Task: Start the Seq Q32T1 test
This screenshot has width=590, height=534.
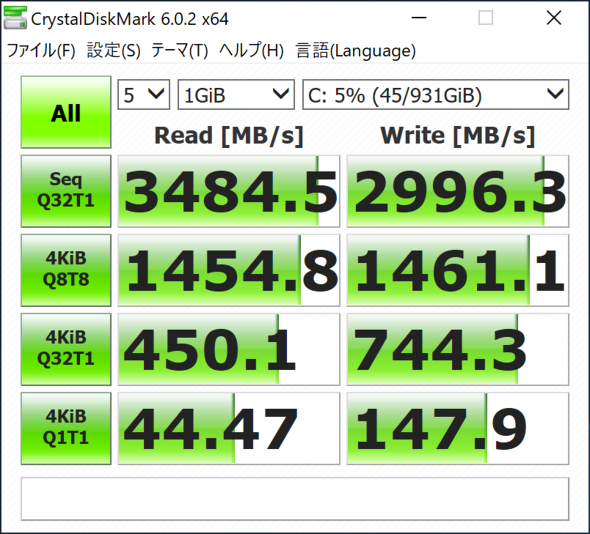Action: [66, 191]
